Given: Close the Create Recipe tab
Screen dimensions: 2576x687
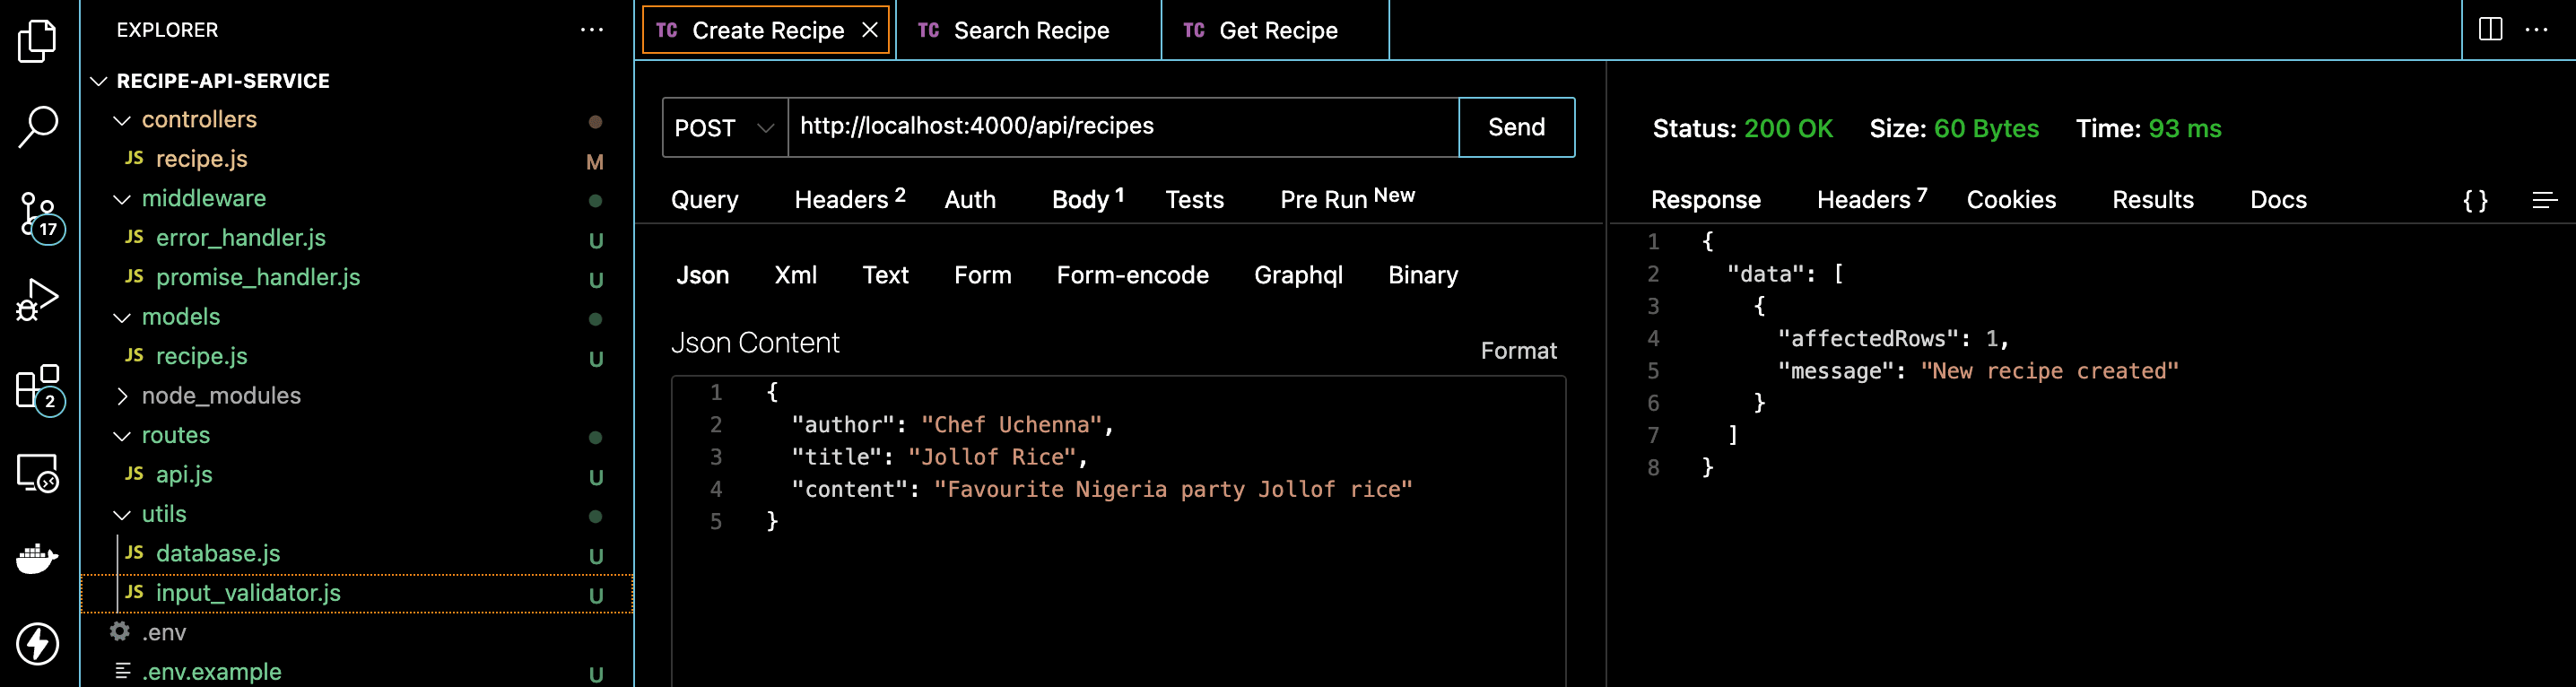Looking at the screenshot, I should (x=870, y=31).
